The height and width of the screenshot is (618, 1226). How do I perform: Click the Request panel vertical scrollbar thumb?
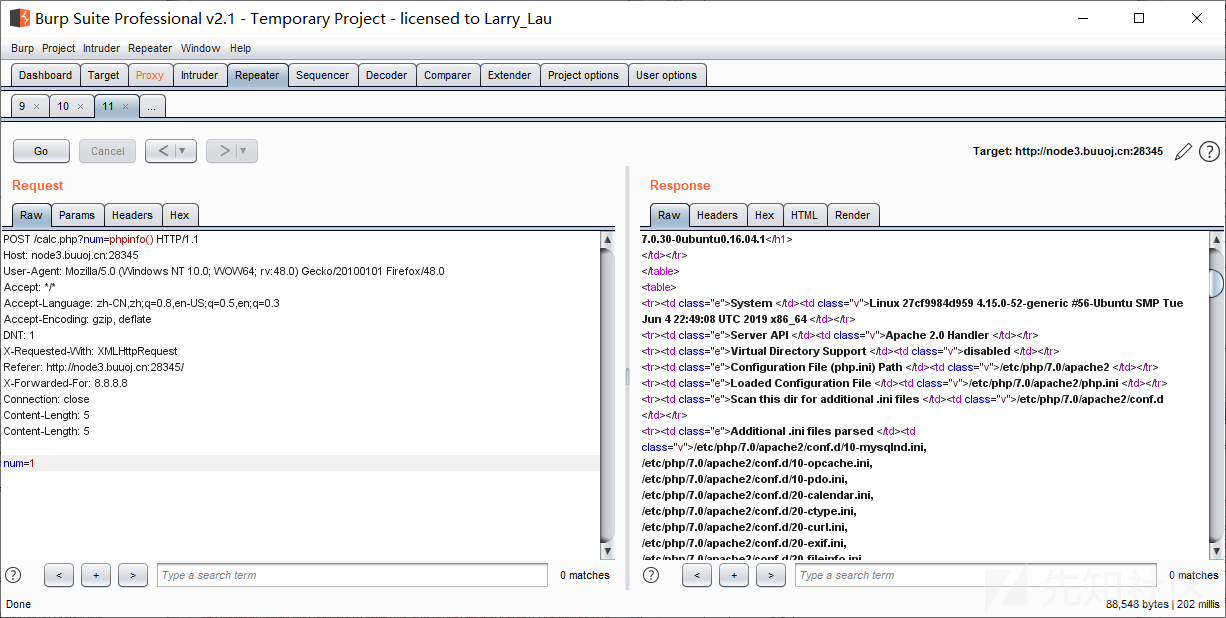click(x=607, y=395)
